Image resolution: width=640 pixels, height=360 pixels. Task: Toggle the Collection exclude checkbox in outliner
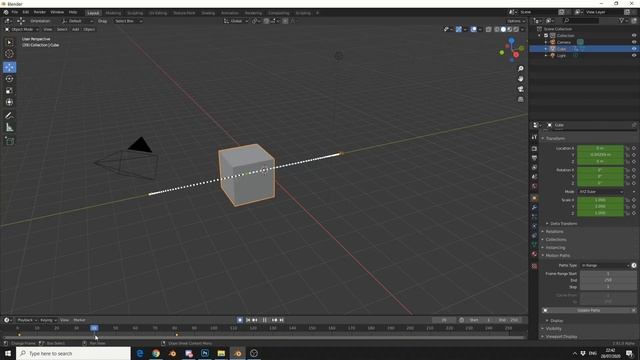546,36
